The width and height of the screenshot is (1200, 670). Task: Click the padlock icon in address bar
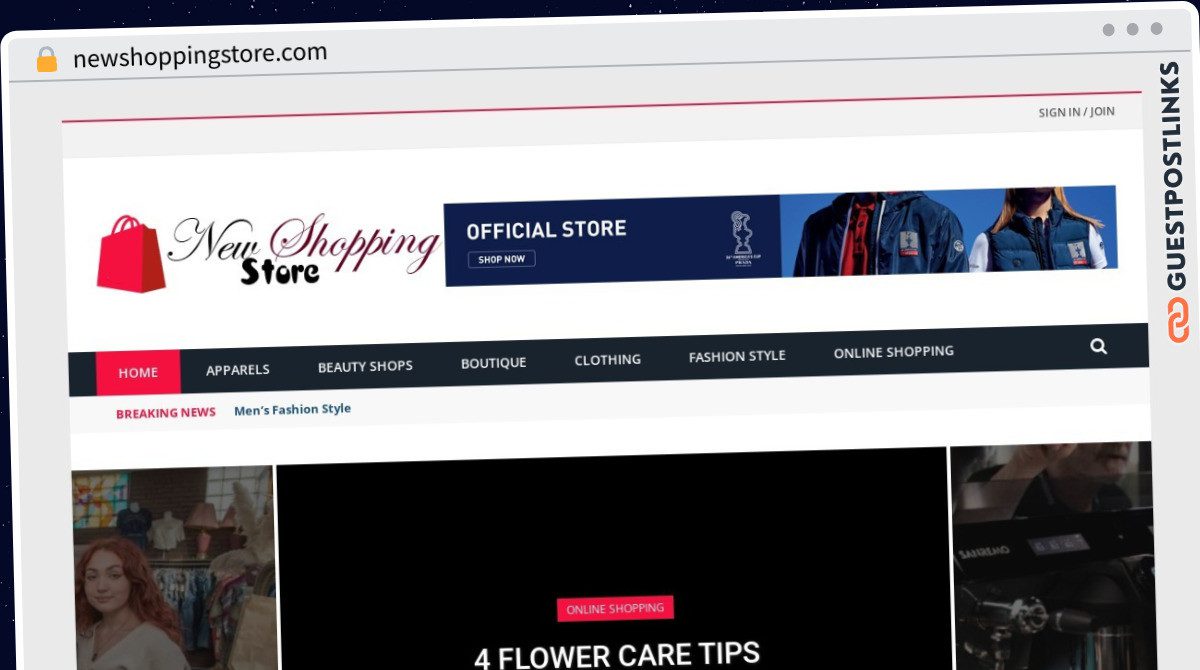(46, 60)
